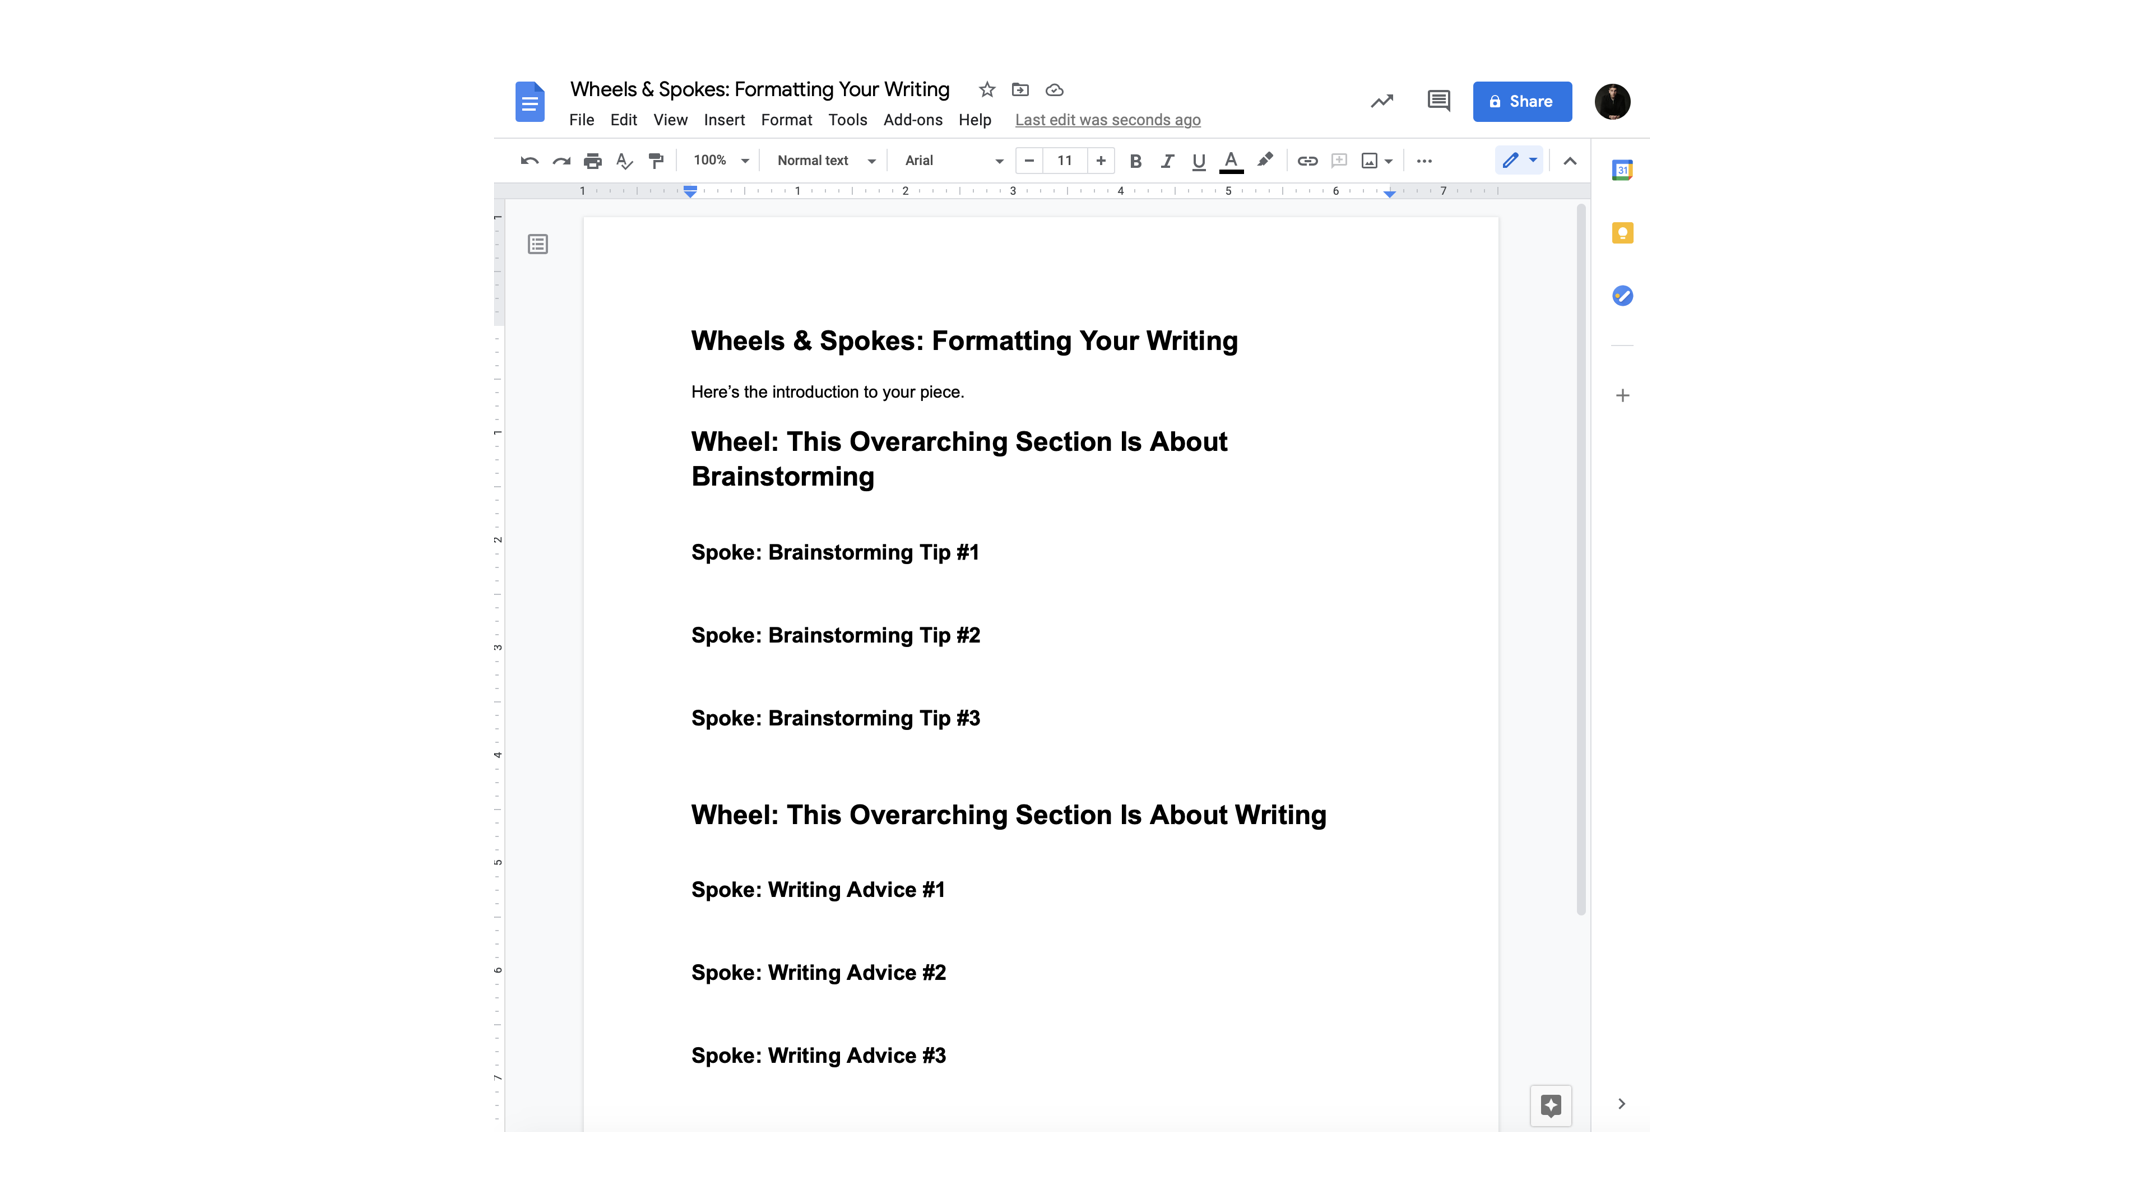
Task: Toggle bold formatting
Action: (1135, 161)
